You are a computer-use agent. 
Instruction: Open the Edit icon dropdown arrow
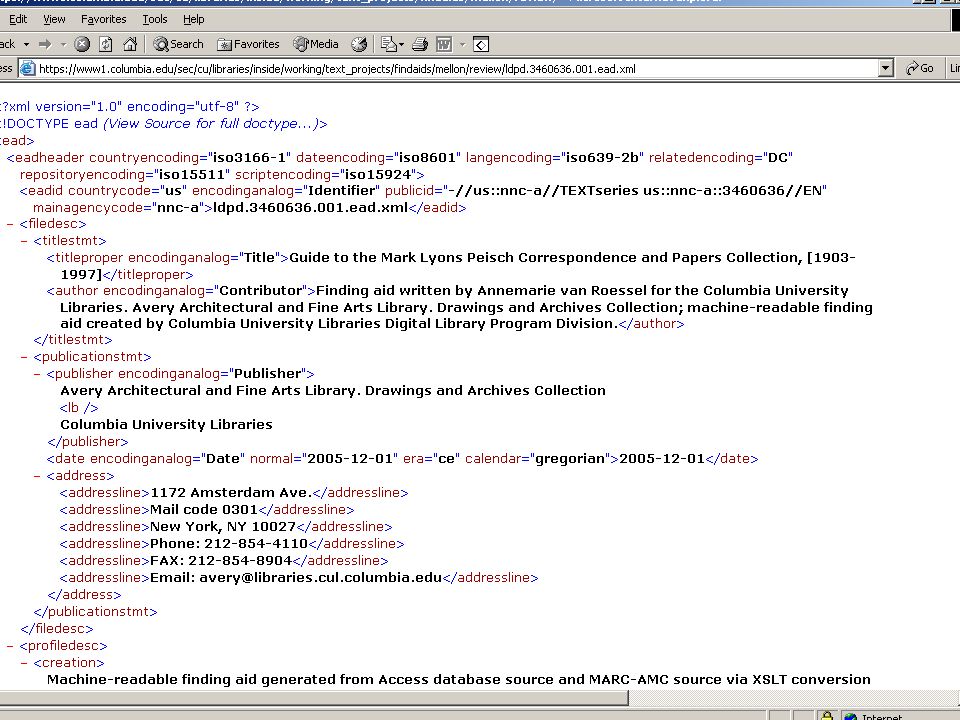(462, 44)
